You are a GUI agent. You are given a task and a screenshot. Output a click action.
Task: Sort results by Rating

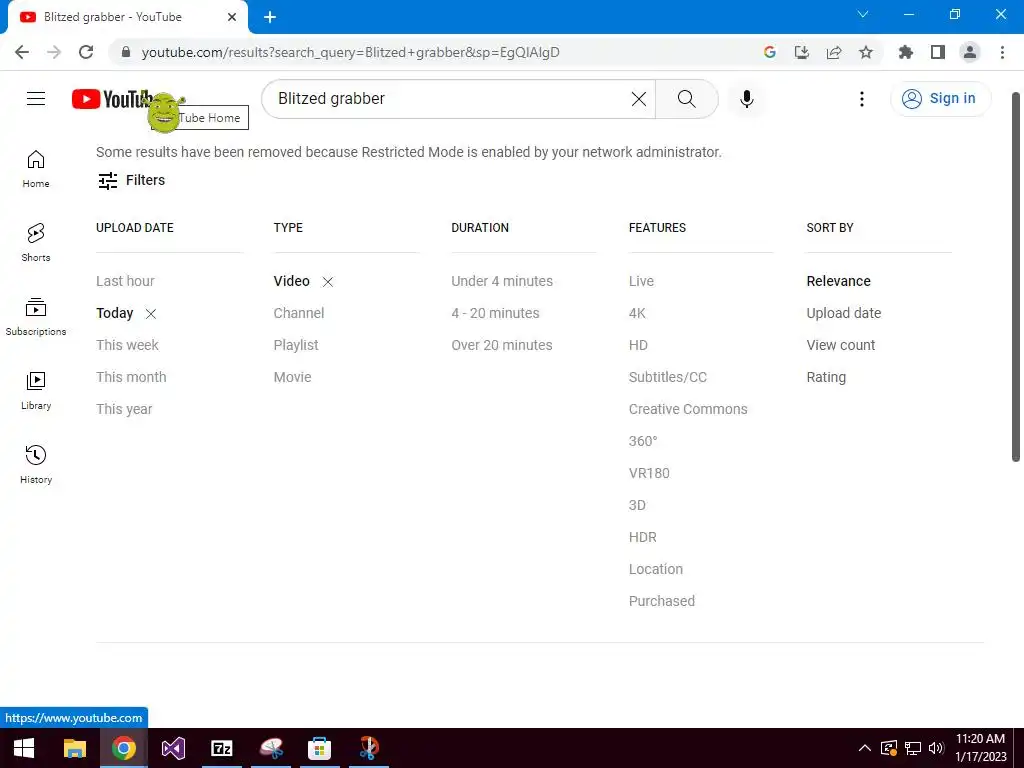[826, 377]
